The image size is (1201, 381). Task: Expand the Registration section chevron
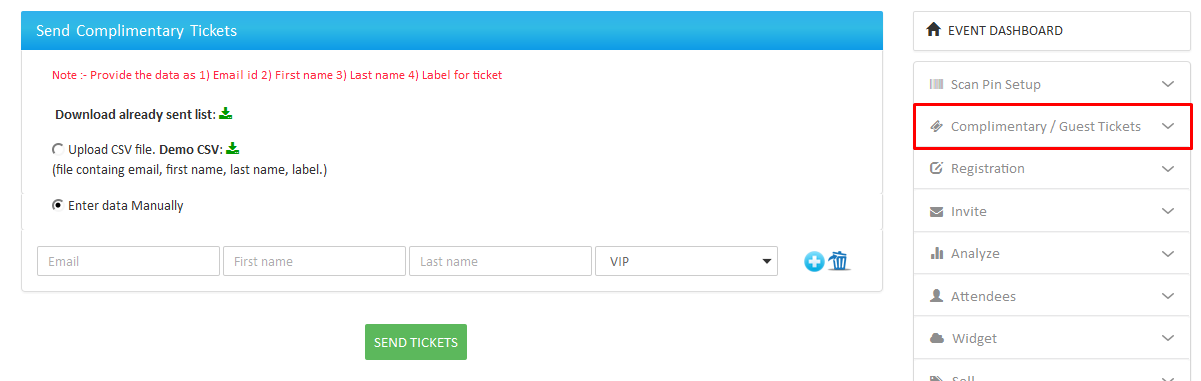coord(1167,169)
